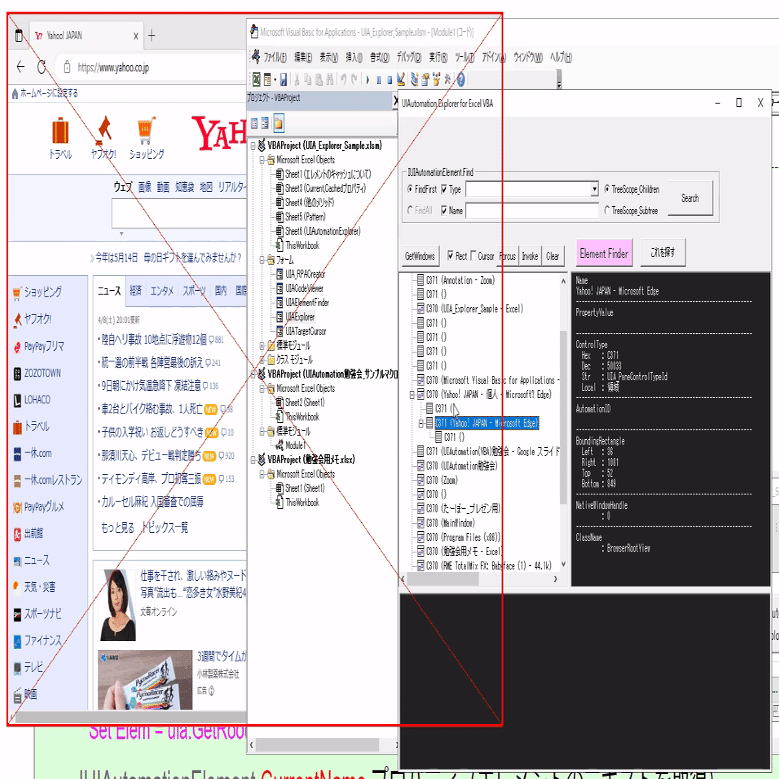Click the browser Back arrow in Edge
Viewport: 779px width, 779px height.
pyautogui.click(x=20, y=67)
